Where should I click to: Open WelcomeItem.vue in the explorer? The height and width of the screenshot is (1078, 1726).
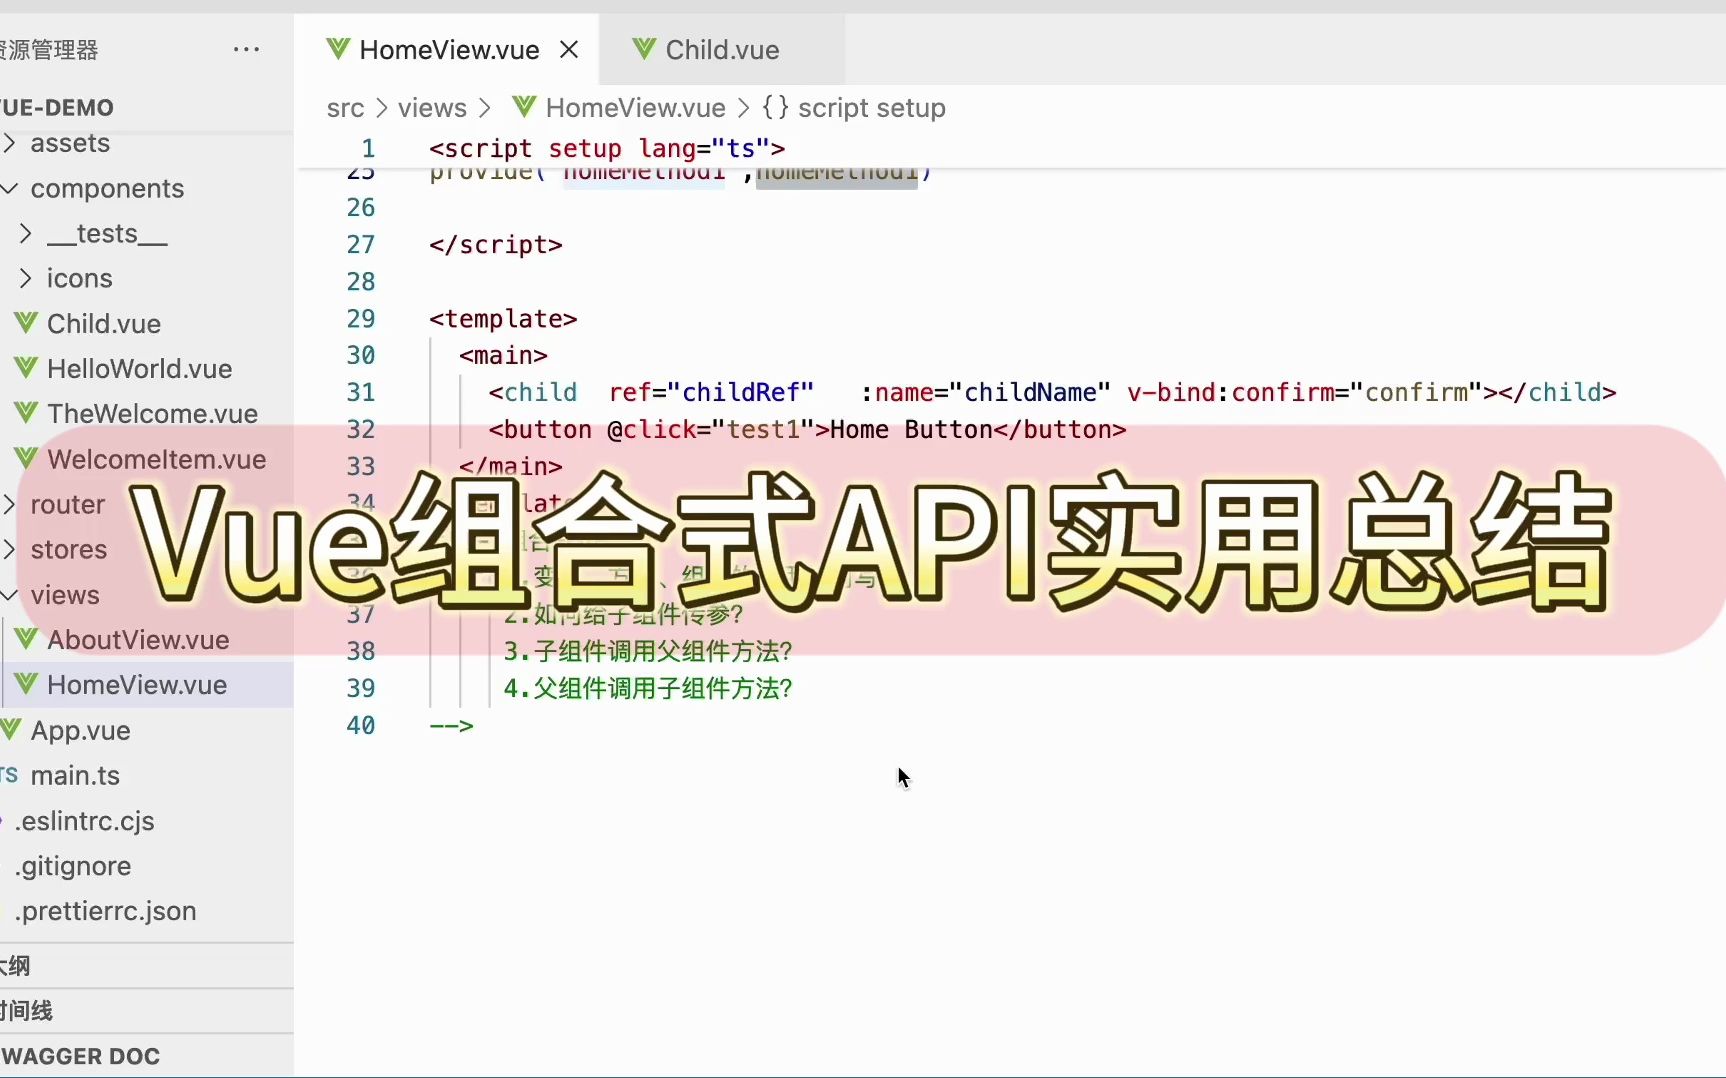(157, 459)
